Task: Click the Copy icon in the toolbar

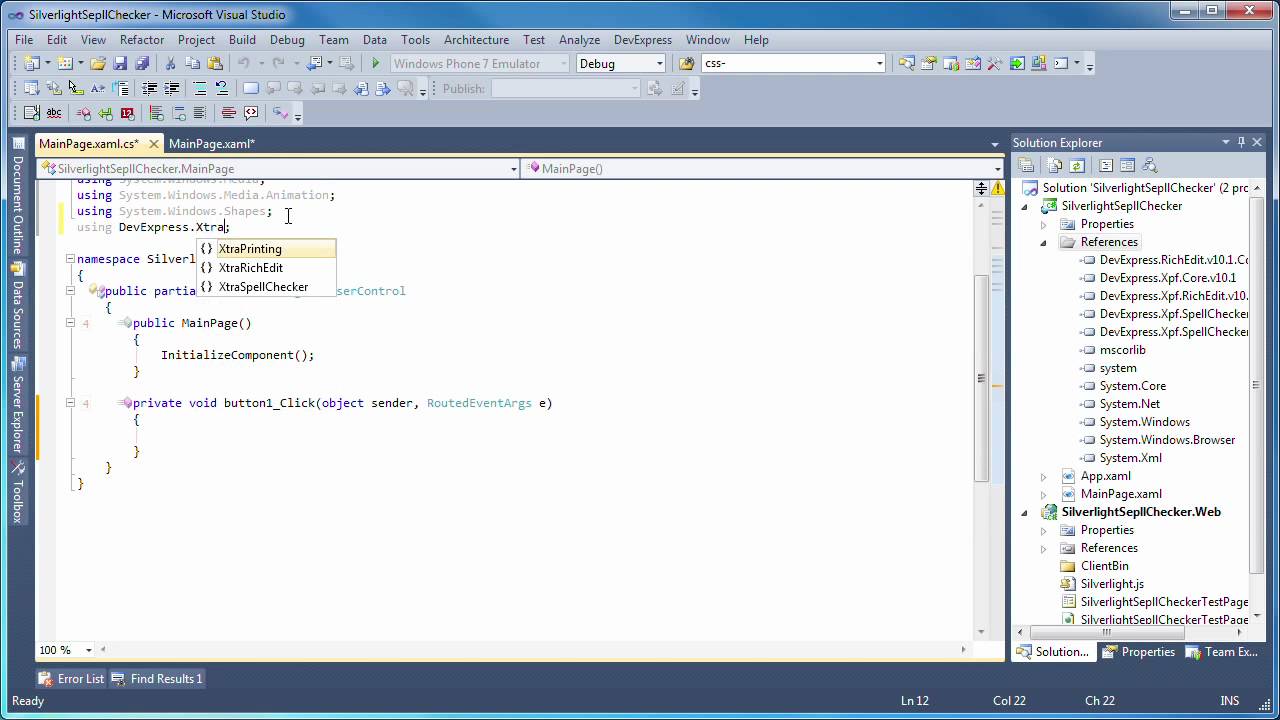Action: (193, 63)
